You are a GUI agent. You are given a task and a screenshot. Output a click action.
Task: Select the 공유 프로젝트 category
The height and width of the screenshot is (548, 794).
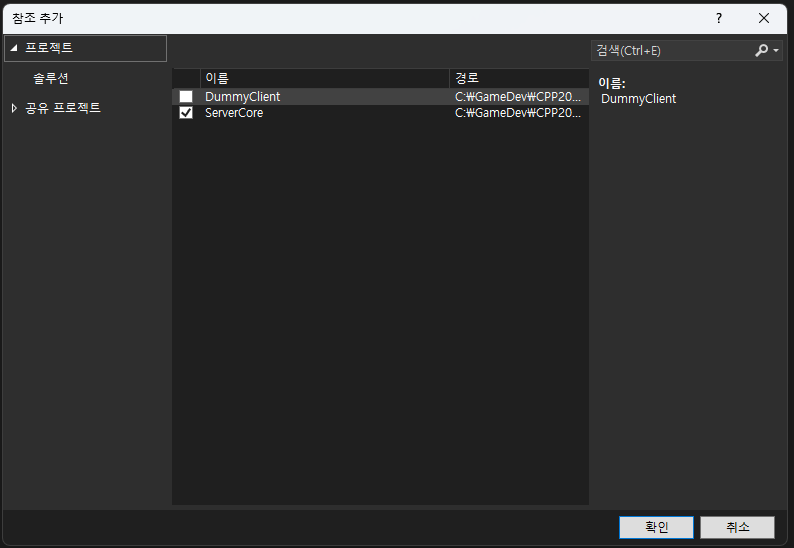point(63,108)
